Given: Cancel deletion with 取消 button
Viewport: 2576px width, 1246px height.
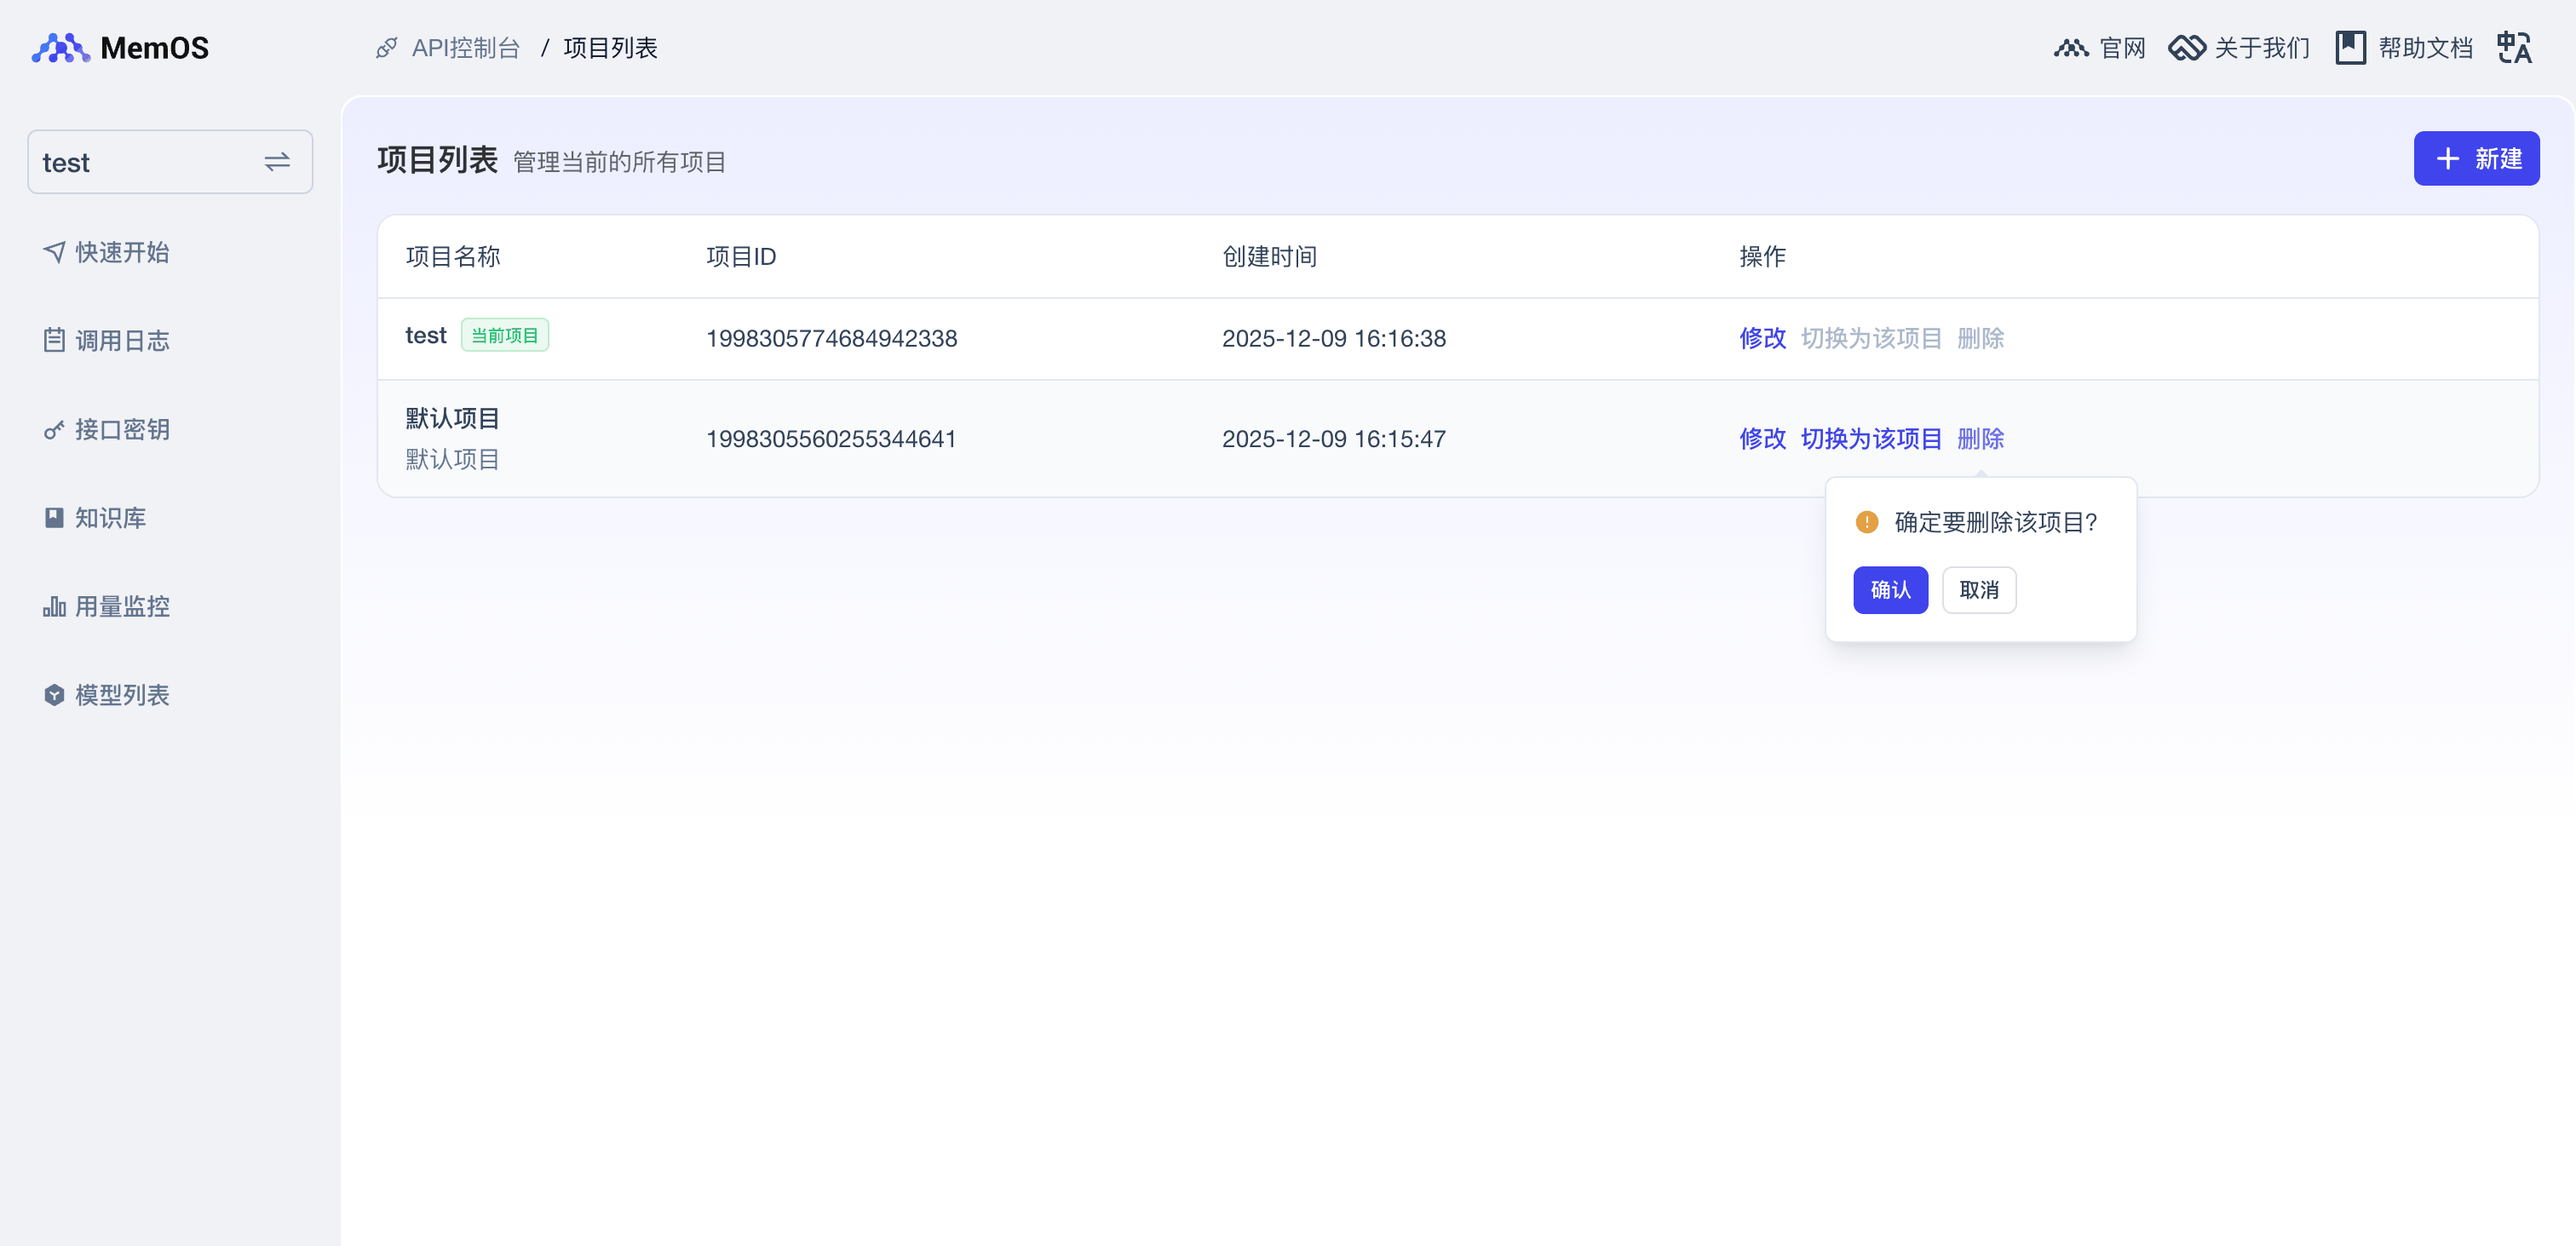Looking at the screenshot, I should (1978, 590).
